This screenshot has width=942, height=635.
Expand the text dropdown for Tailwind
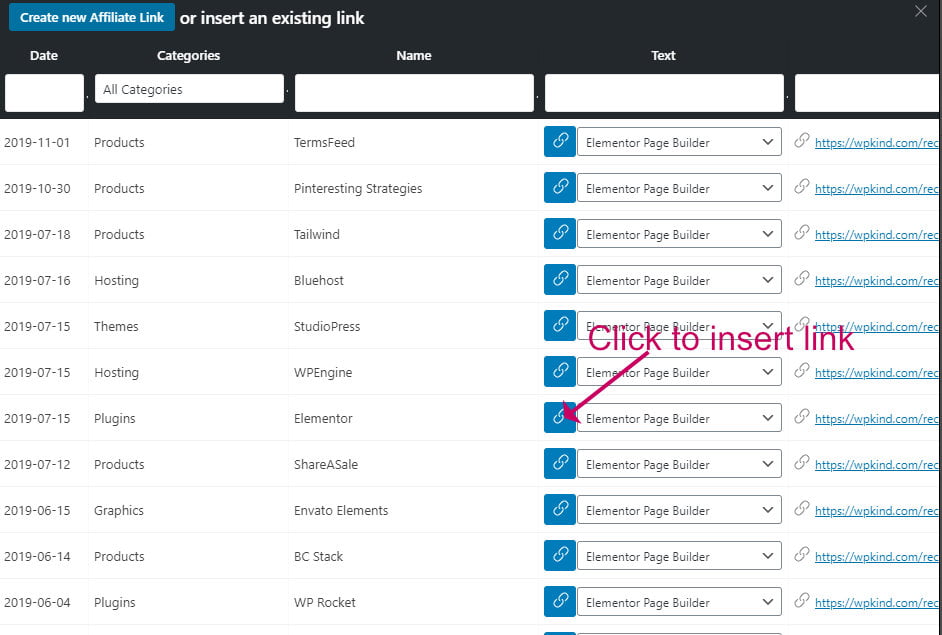click(679, 234)
